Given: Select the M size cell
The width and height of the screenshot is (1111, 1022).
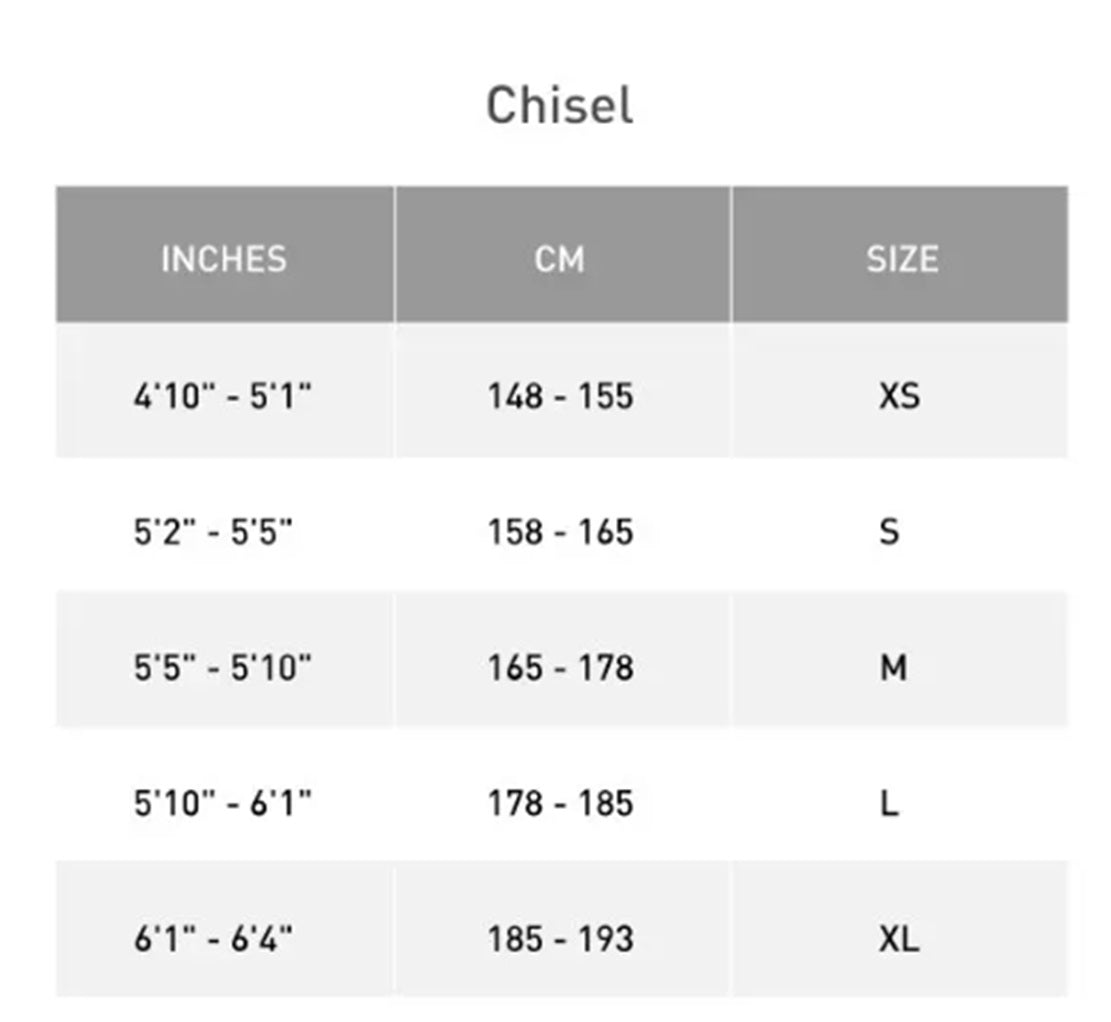Looking at the screenshot, I should 893,667.
